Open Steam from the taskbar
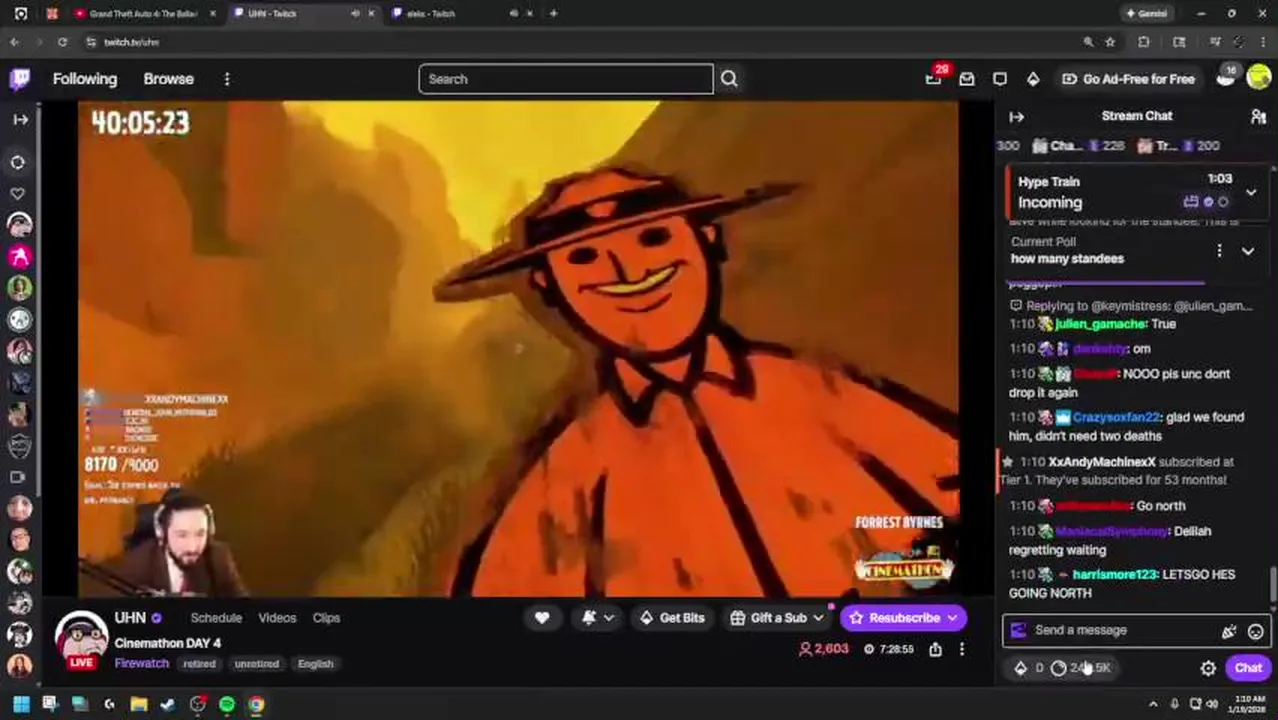Viewport: 1278px width, 720px height. click(168, 705)
